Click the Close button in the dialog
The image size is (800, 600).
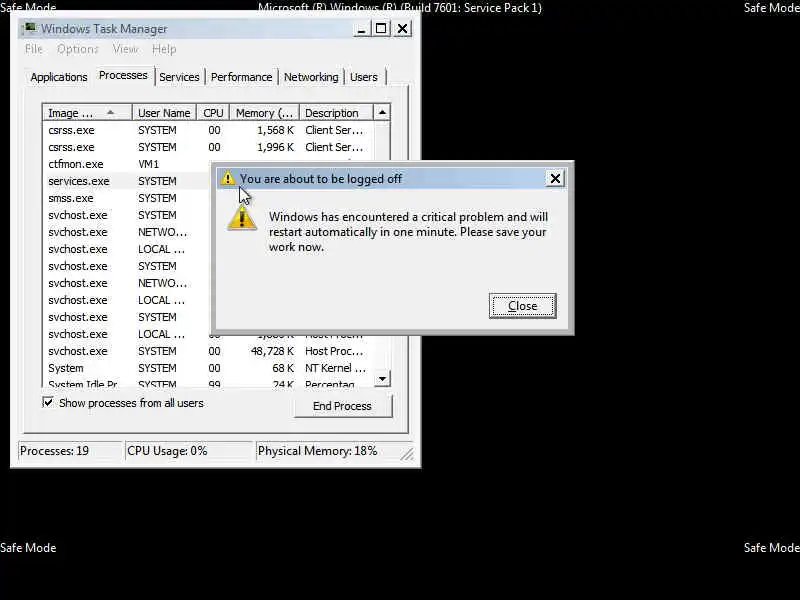point(522,306)
